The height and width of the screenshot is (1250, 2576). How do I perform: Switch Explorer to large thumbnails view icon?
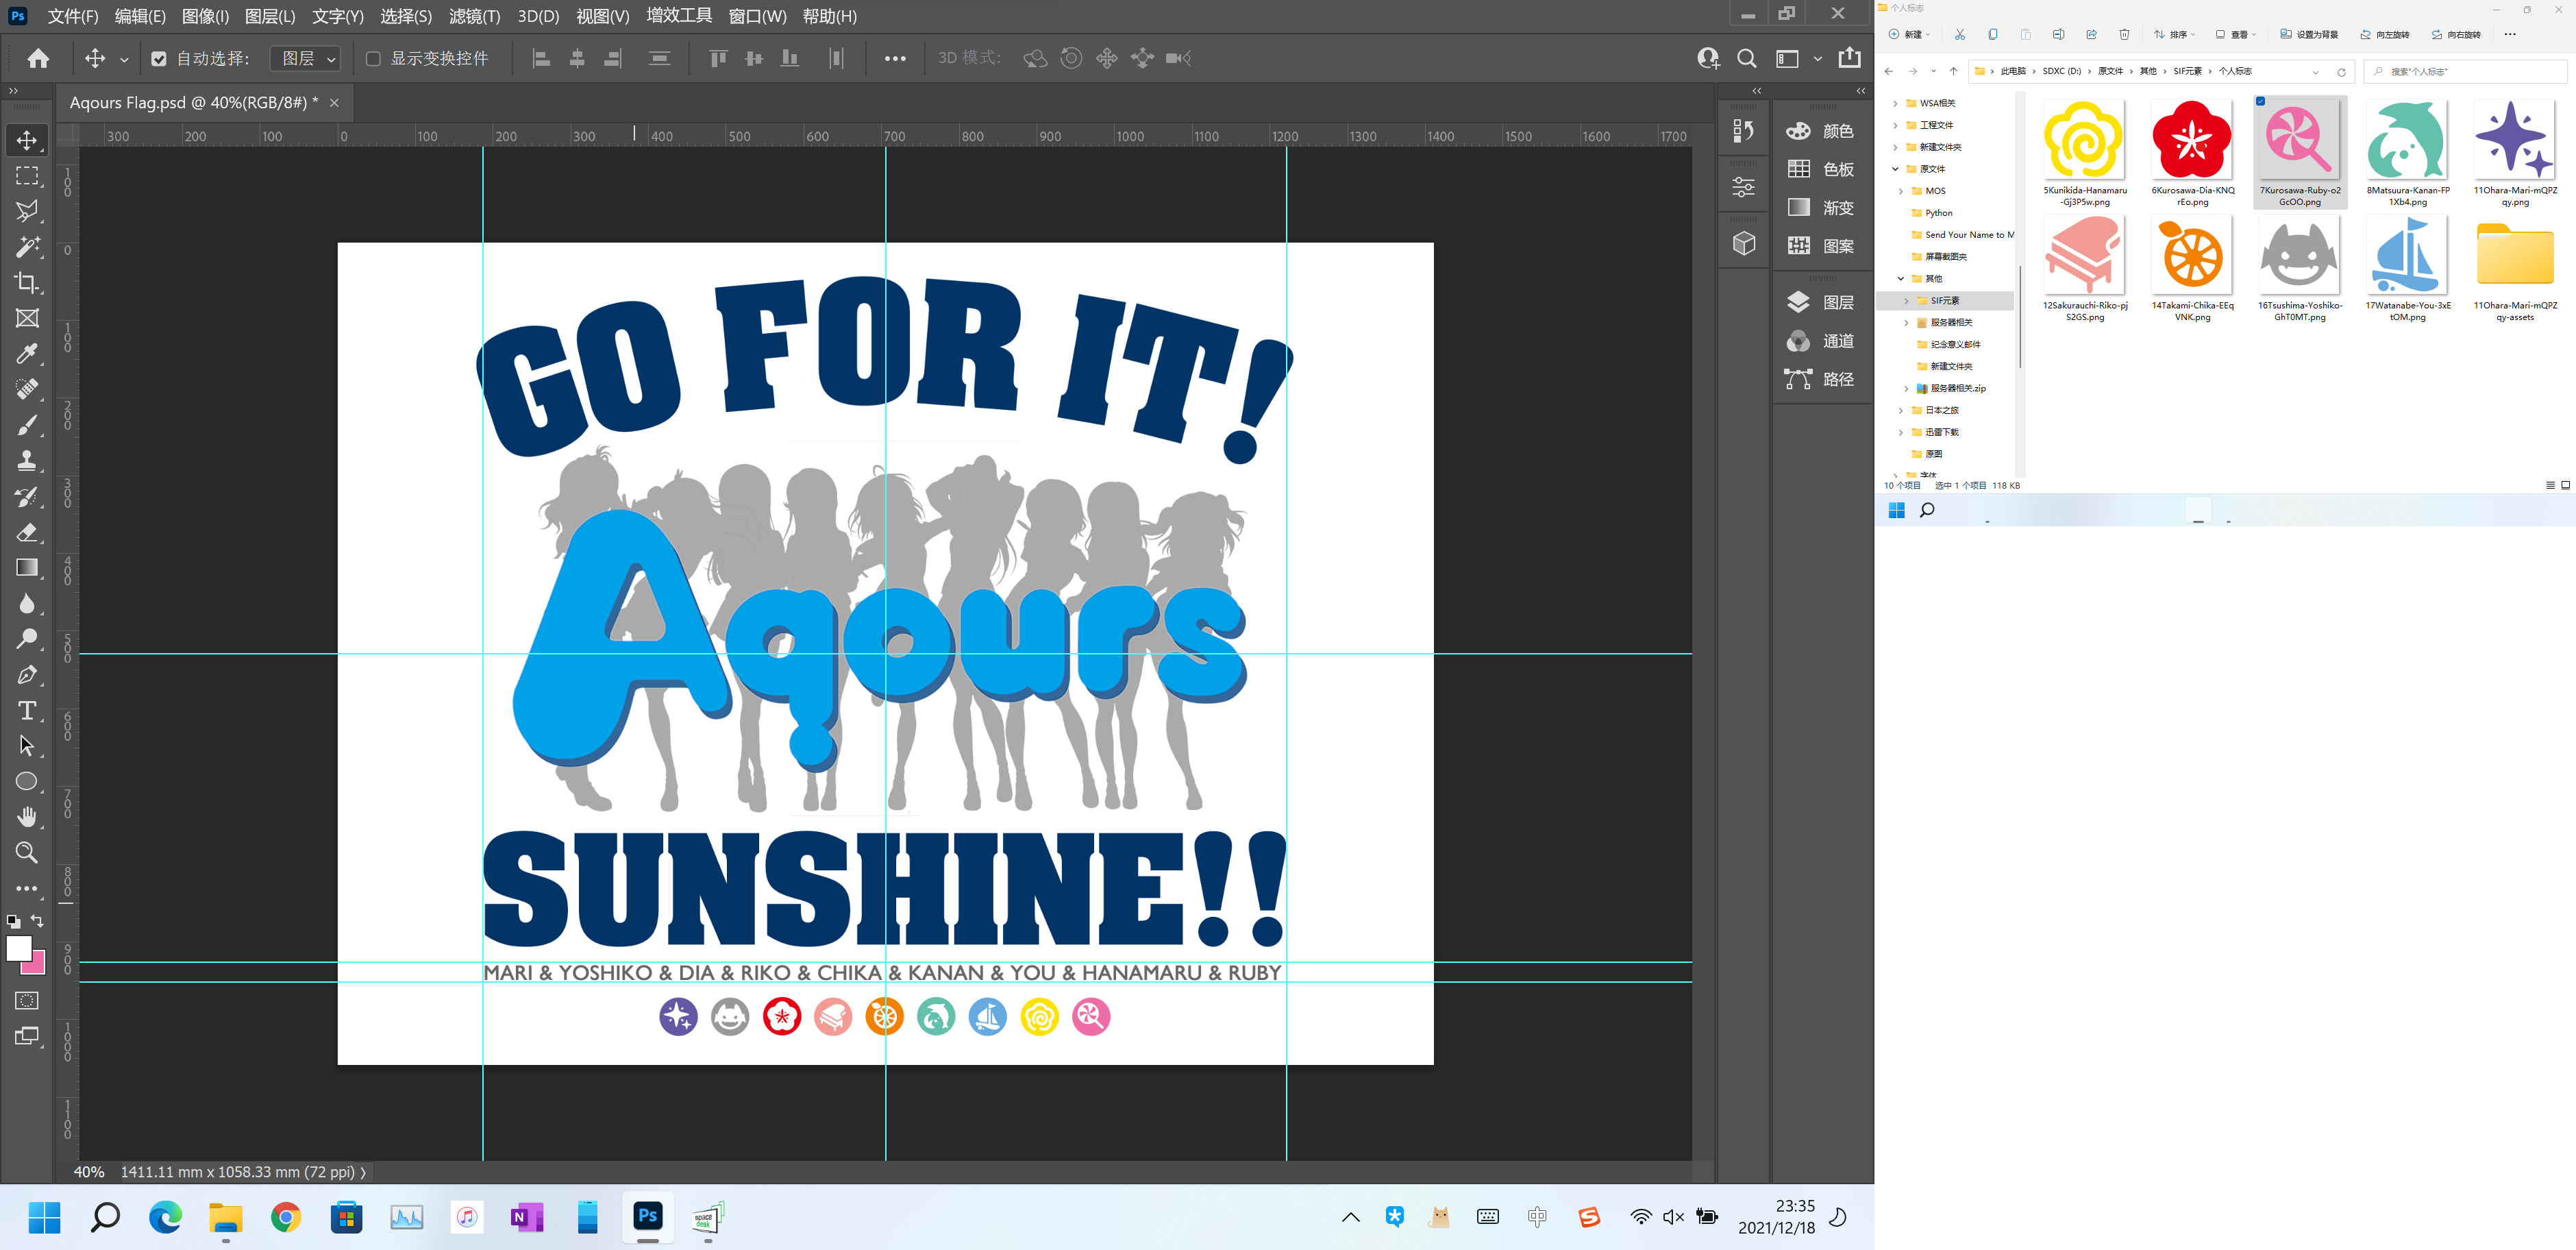(x=2565, y=485)
